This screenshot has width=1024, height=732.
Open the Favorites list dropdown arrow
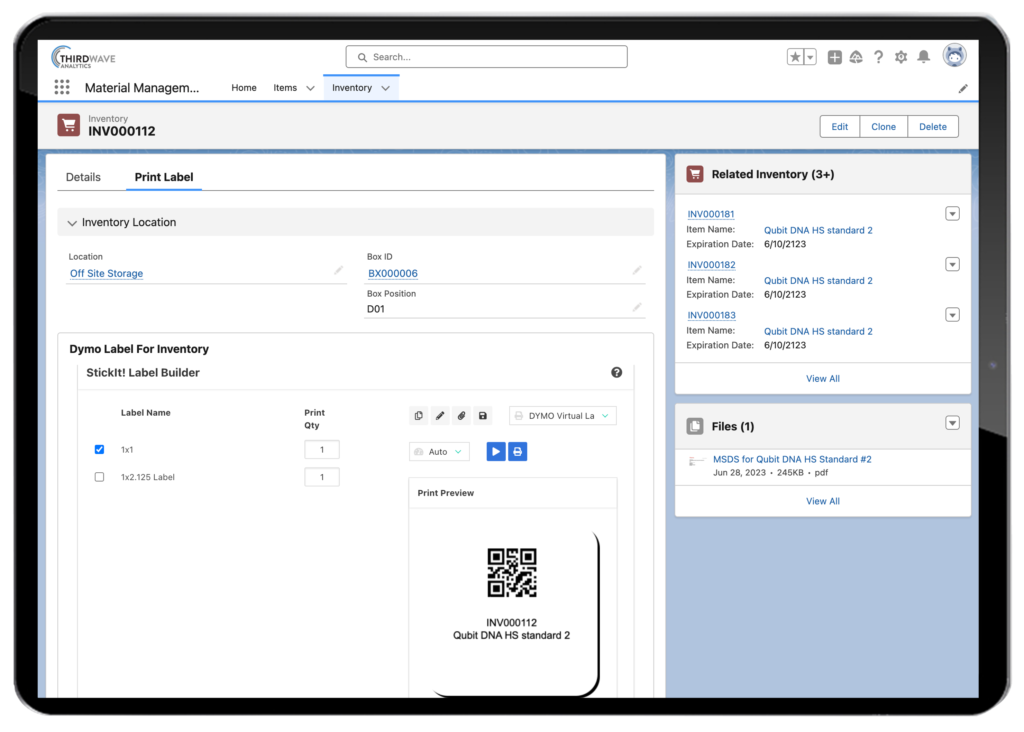point(810,57)
